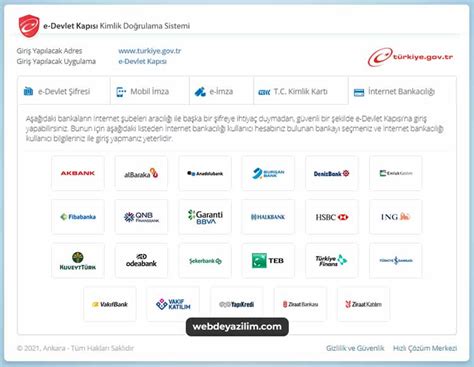Pick the HSBC bank logo
The height and width of the screenshot is (367, 474).
tap(332, 217)
